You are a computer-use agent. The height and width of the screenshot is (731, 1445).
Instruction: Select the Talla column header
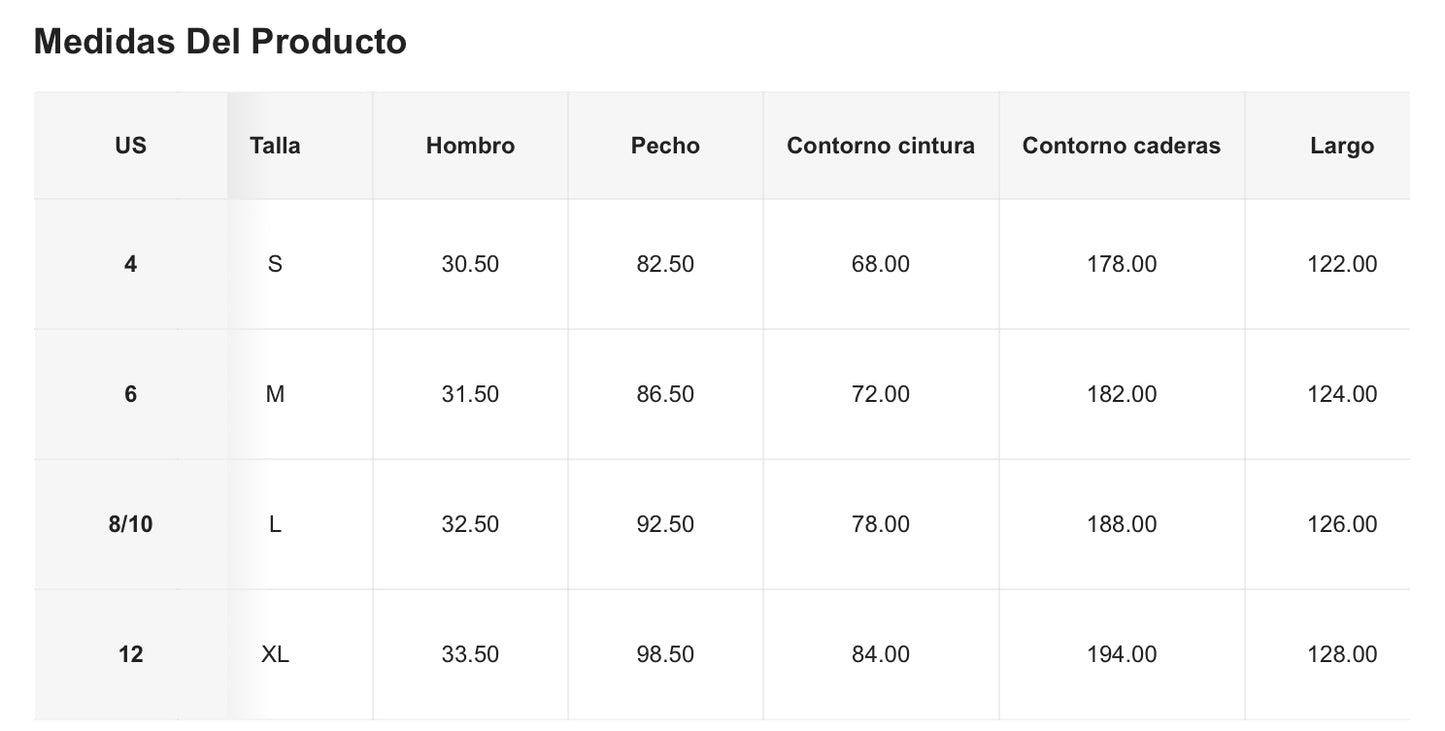(275, 146)
